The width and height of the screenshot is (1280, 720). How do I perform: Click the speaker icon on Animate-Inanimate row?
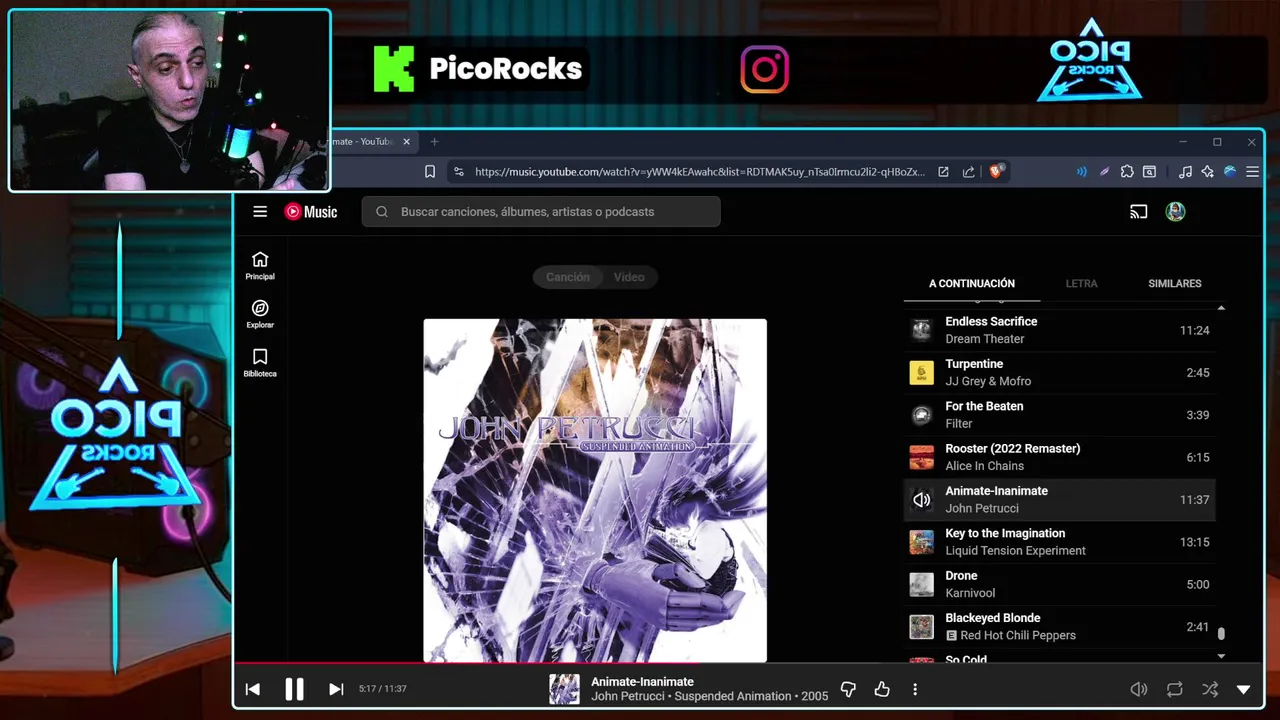point(921,500)
